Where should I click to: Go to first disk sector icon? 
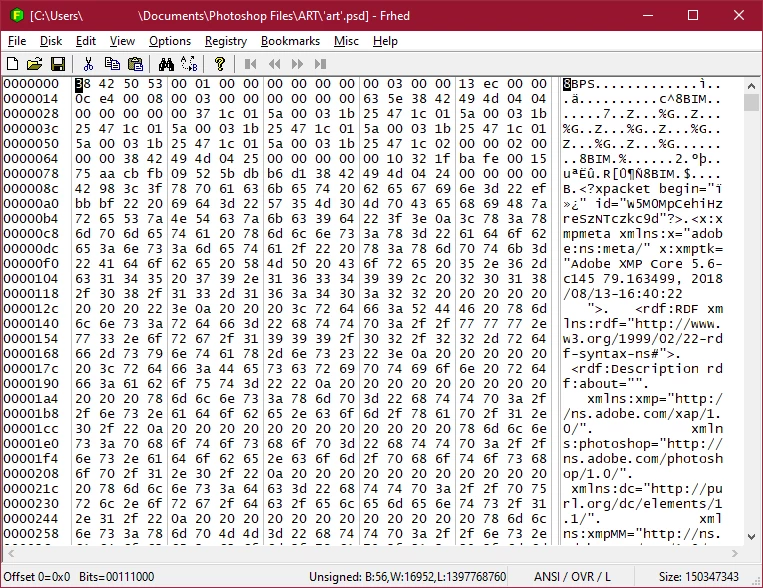pyautogui.click(x=251, y=64)
